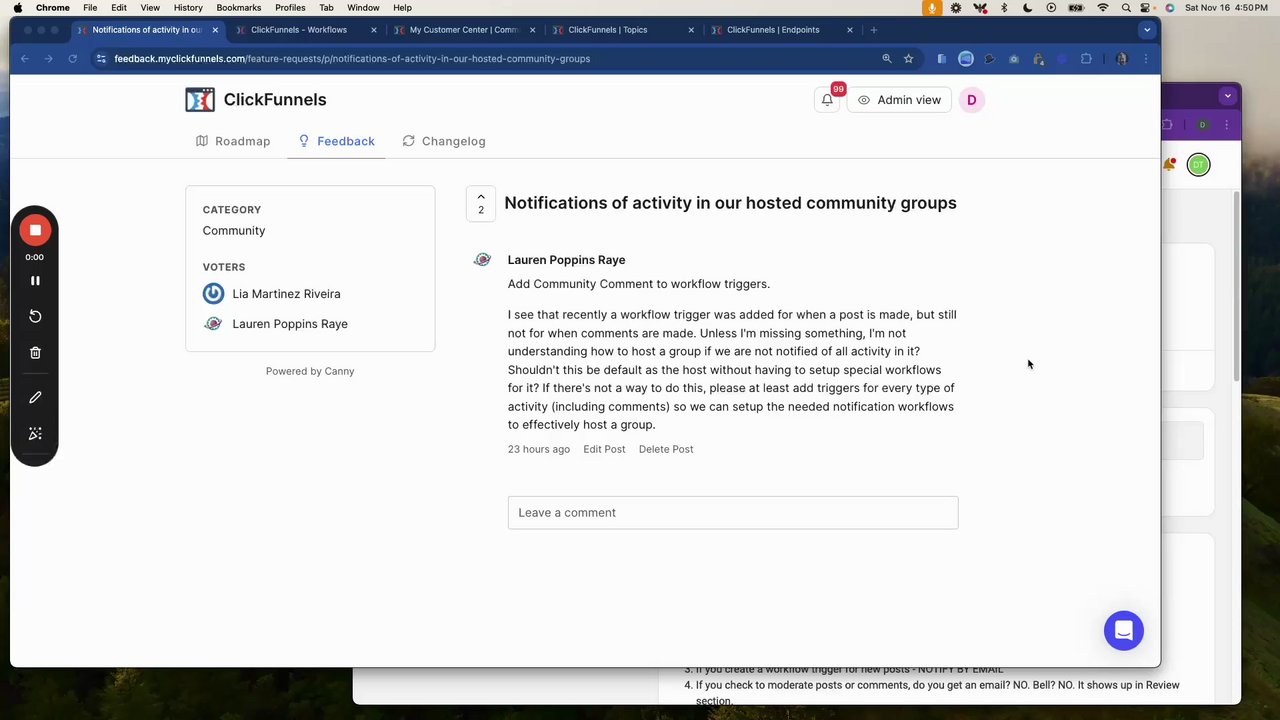
Task: Open a new browser tab
Action: tap(873, 30)
